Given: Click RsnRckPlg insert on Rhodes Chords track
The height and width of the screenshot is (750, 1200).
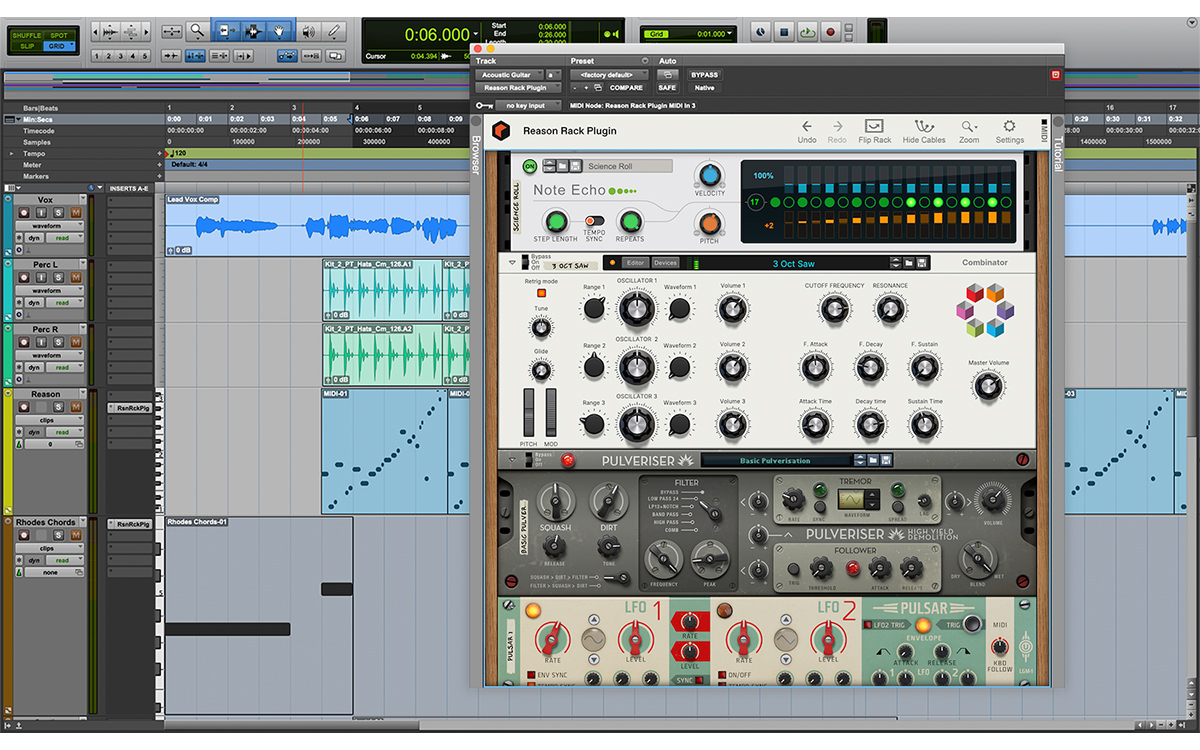Looking at the screenshot, I should (x=132, y=524).
